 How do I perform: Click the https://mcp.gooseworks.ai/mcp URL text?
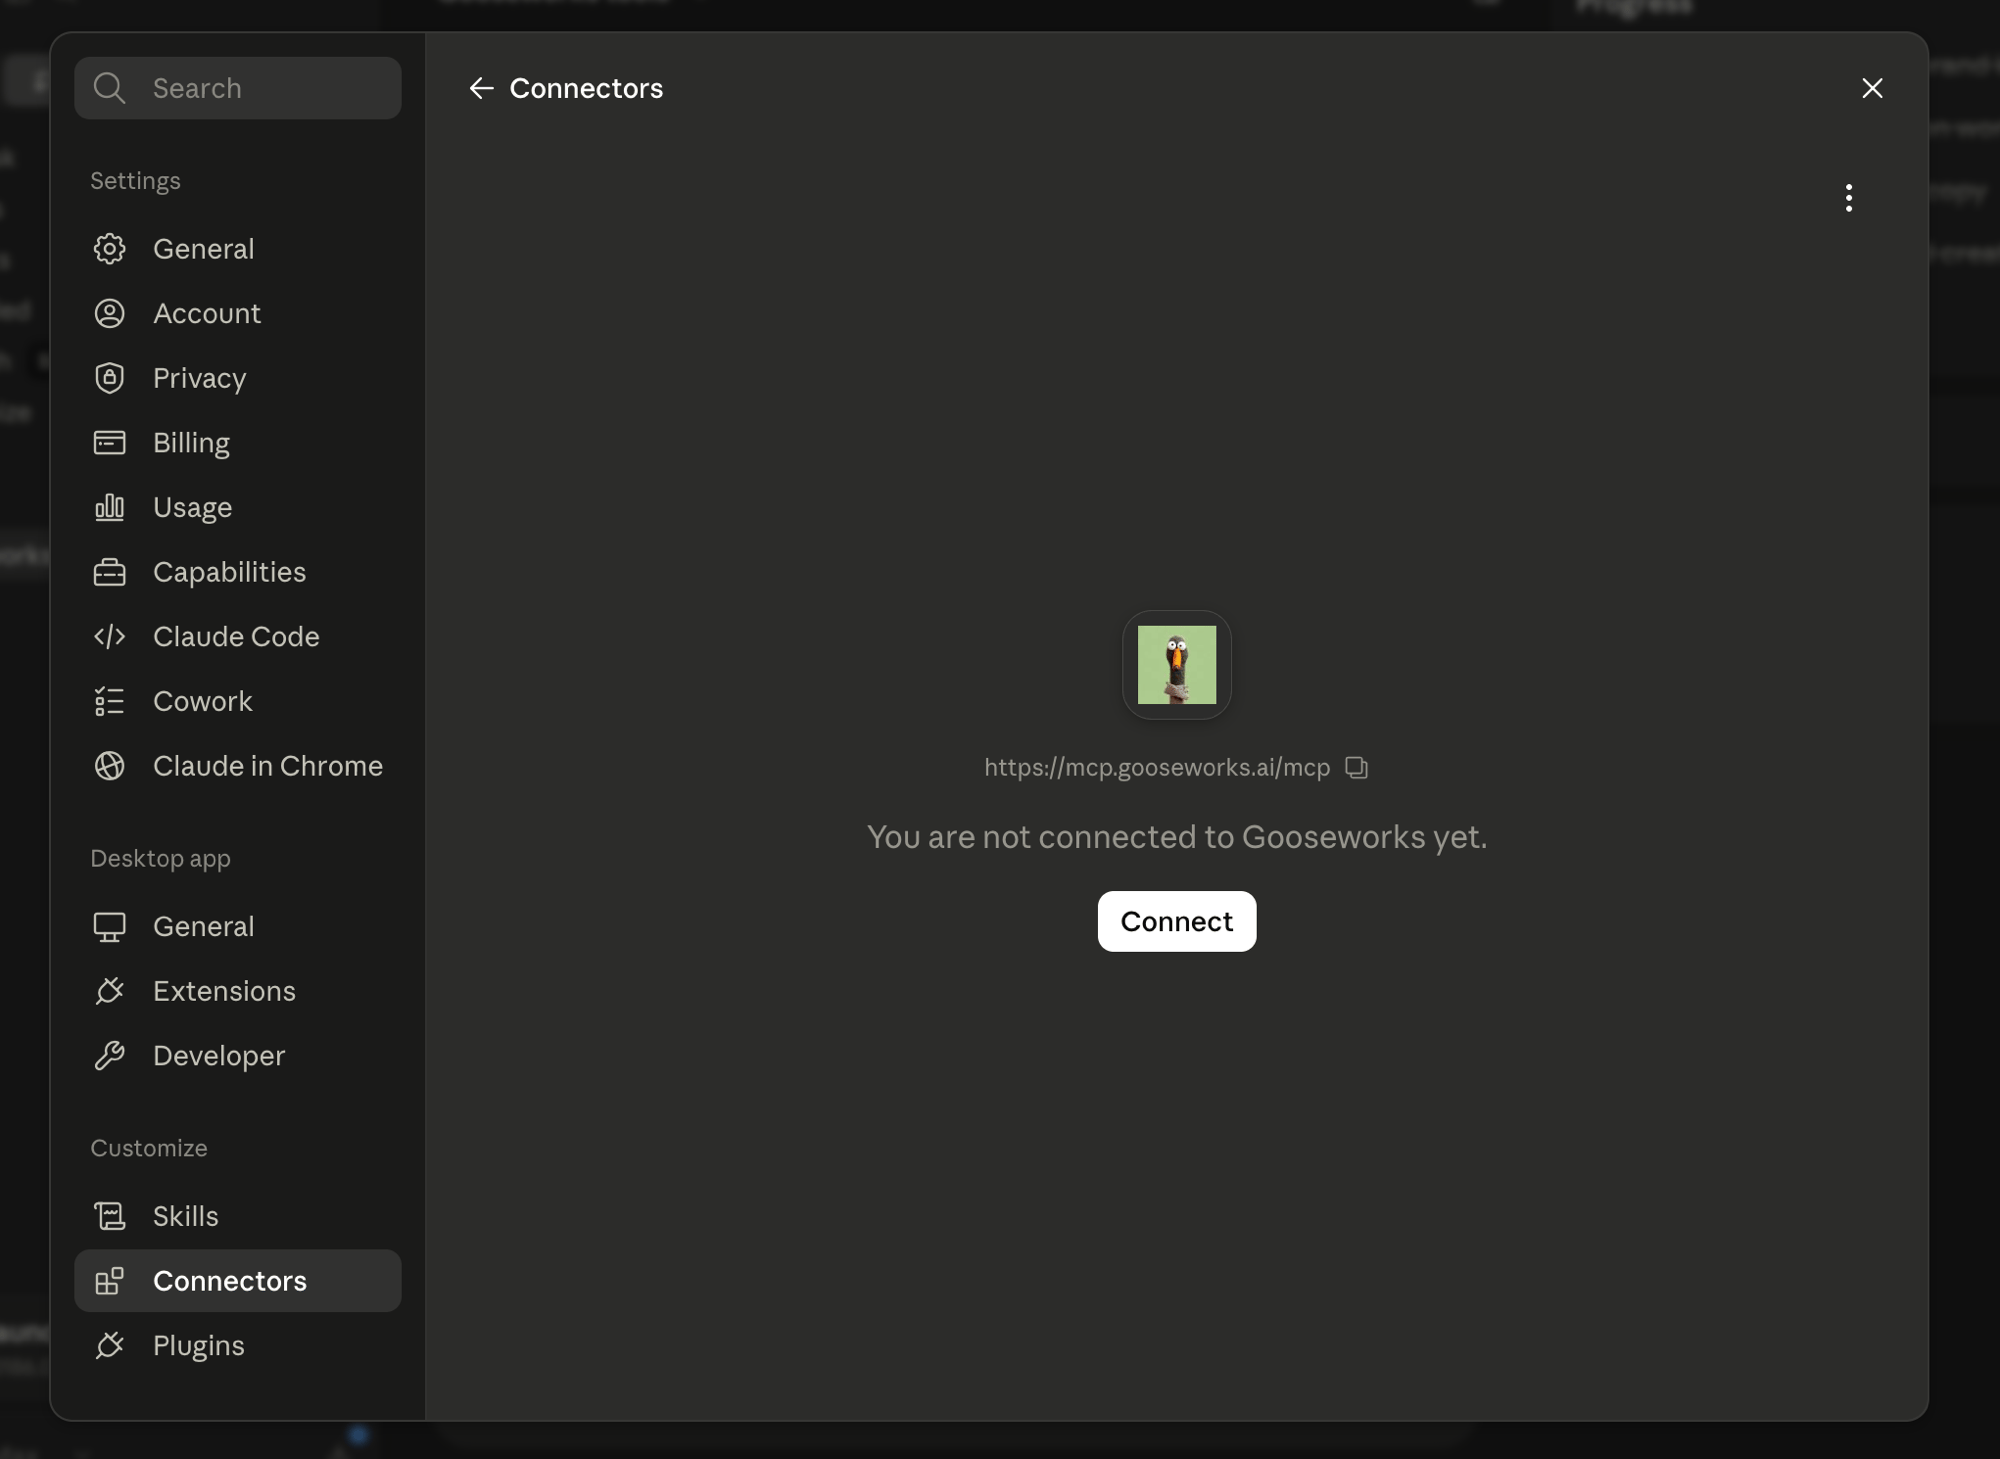pyautogui.click(x=1157, y=767)
